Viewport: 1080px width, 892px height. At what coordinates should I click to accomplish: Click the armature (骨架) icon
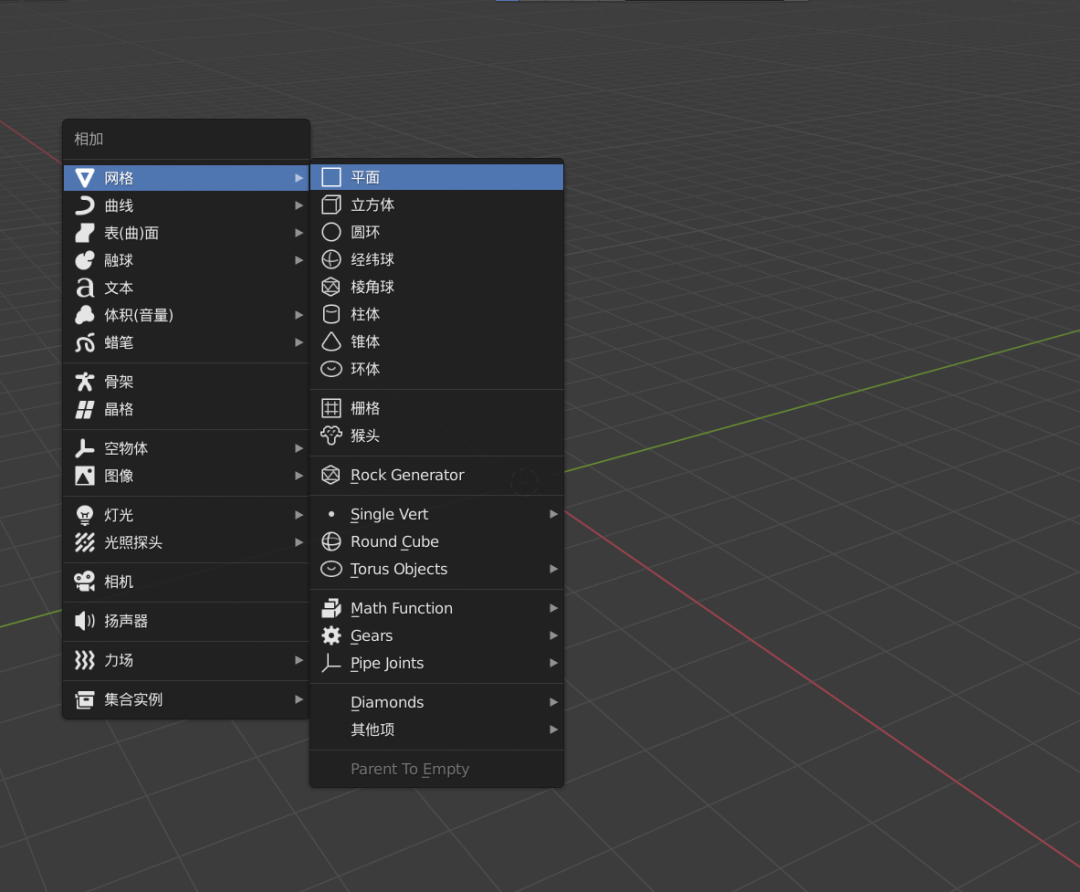tap(85, 382)
